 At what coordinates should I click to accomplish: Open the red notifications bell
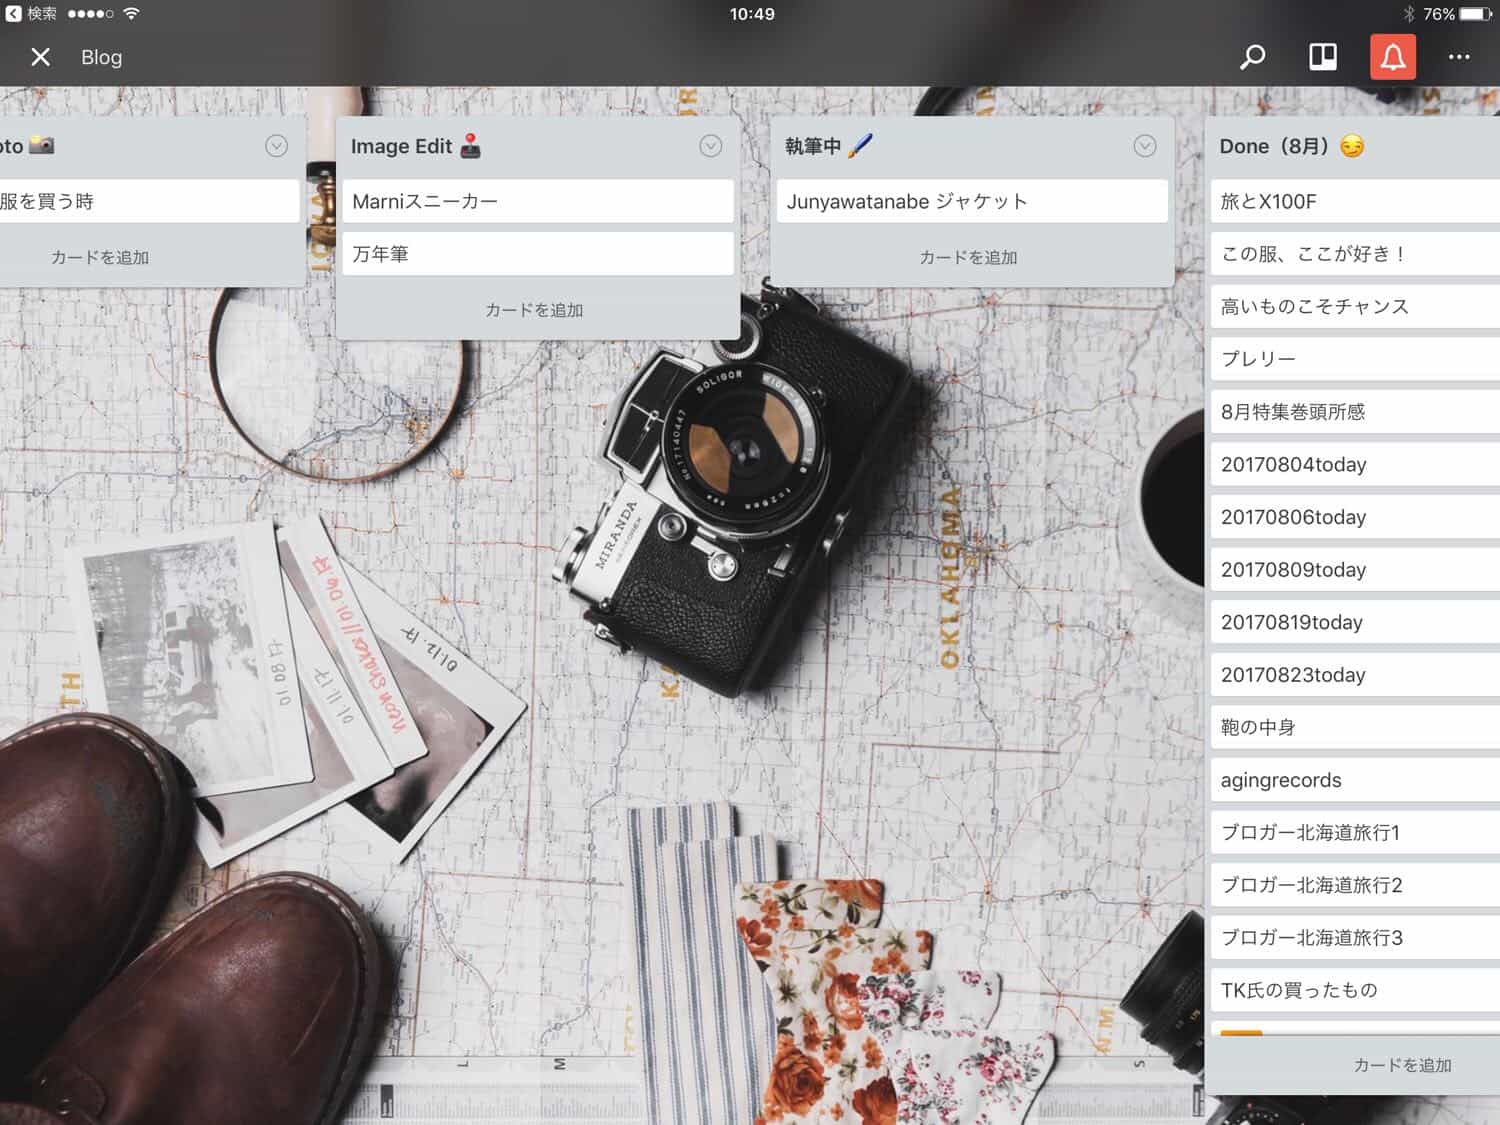click(x=1393, y=57)
